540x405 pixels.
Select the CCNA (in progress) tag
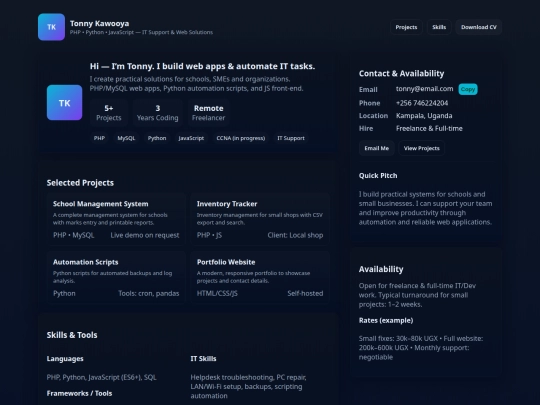click(241, 138)
